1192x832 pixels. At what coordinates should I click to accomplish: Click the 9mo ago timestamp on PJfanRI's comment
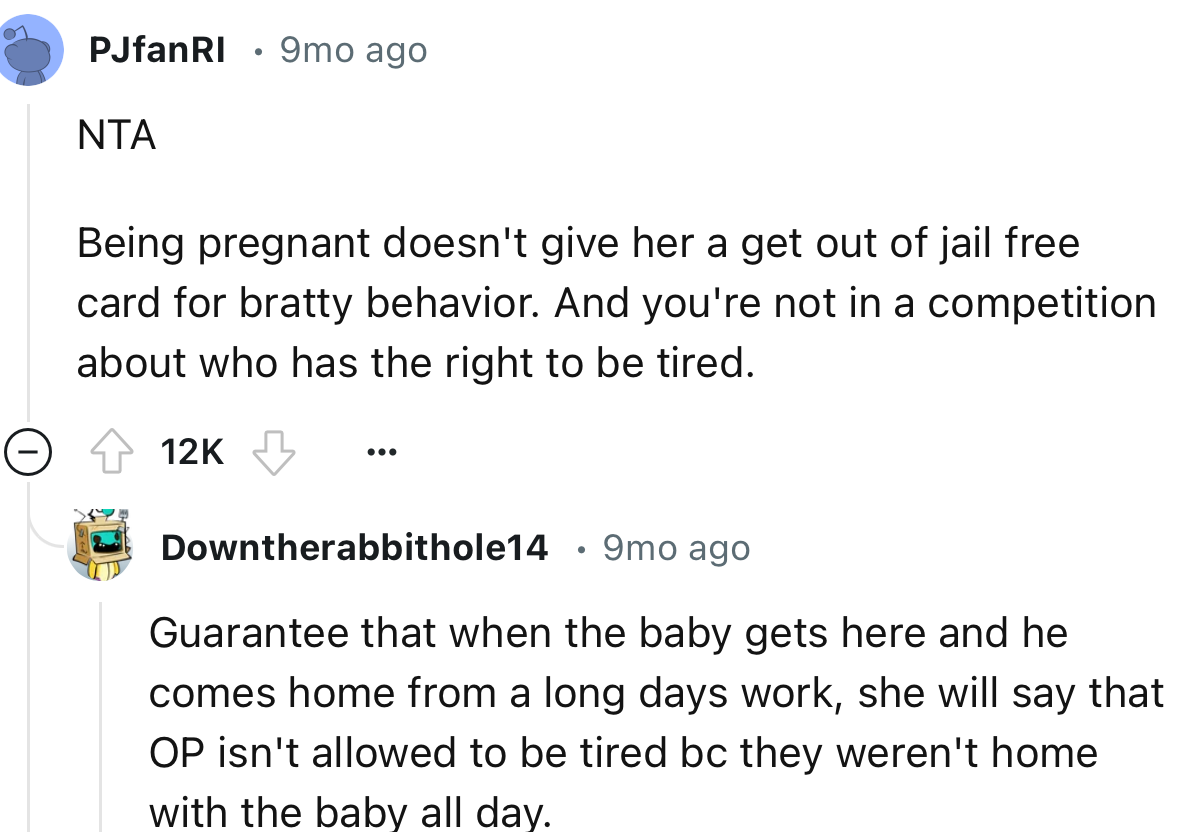point(352,50)
